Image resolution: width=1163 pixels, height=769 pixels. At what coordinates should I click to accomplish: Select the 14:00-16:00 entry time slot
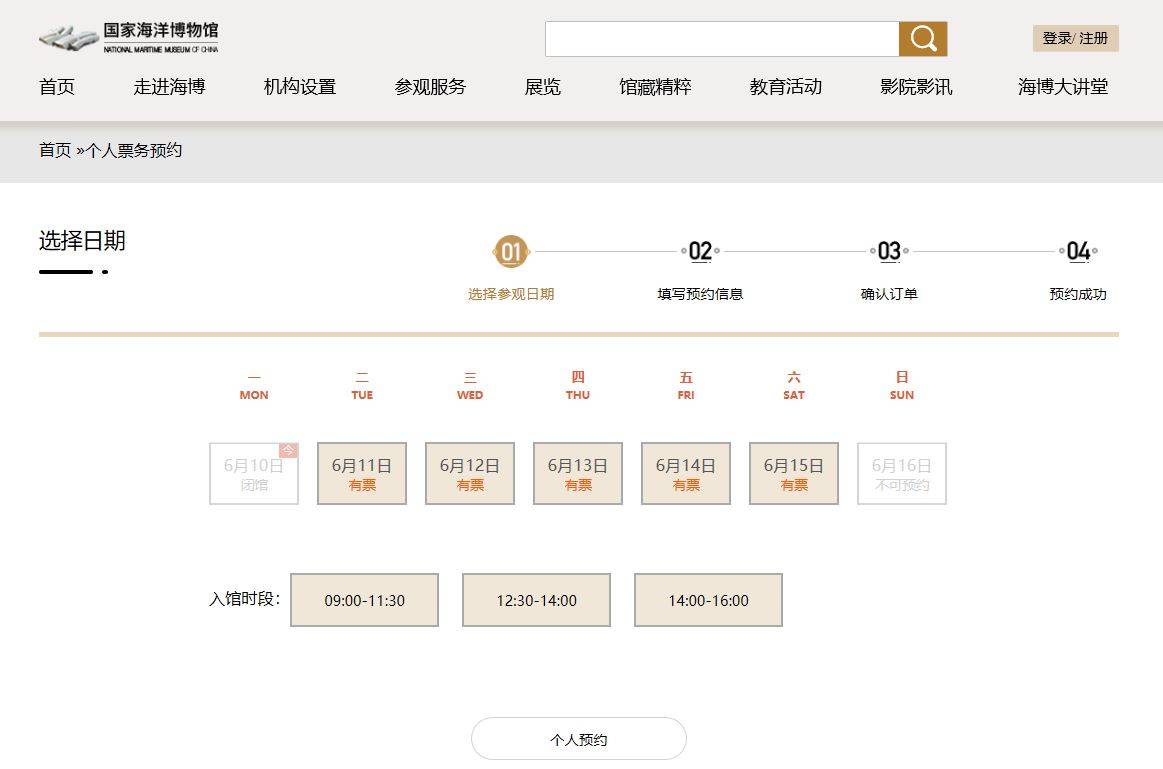tap(708, 600)
